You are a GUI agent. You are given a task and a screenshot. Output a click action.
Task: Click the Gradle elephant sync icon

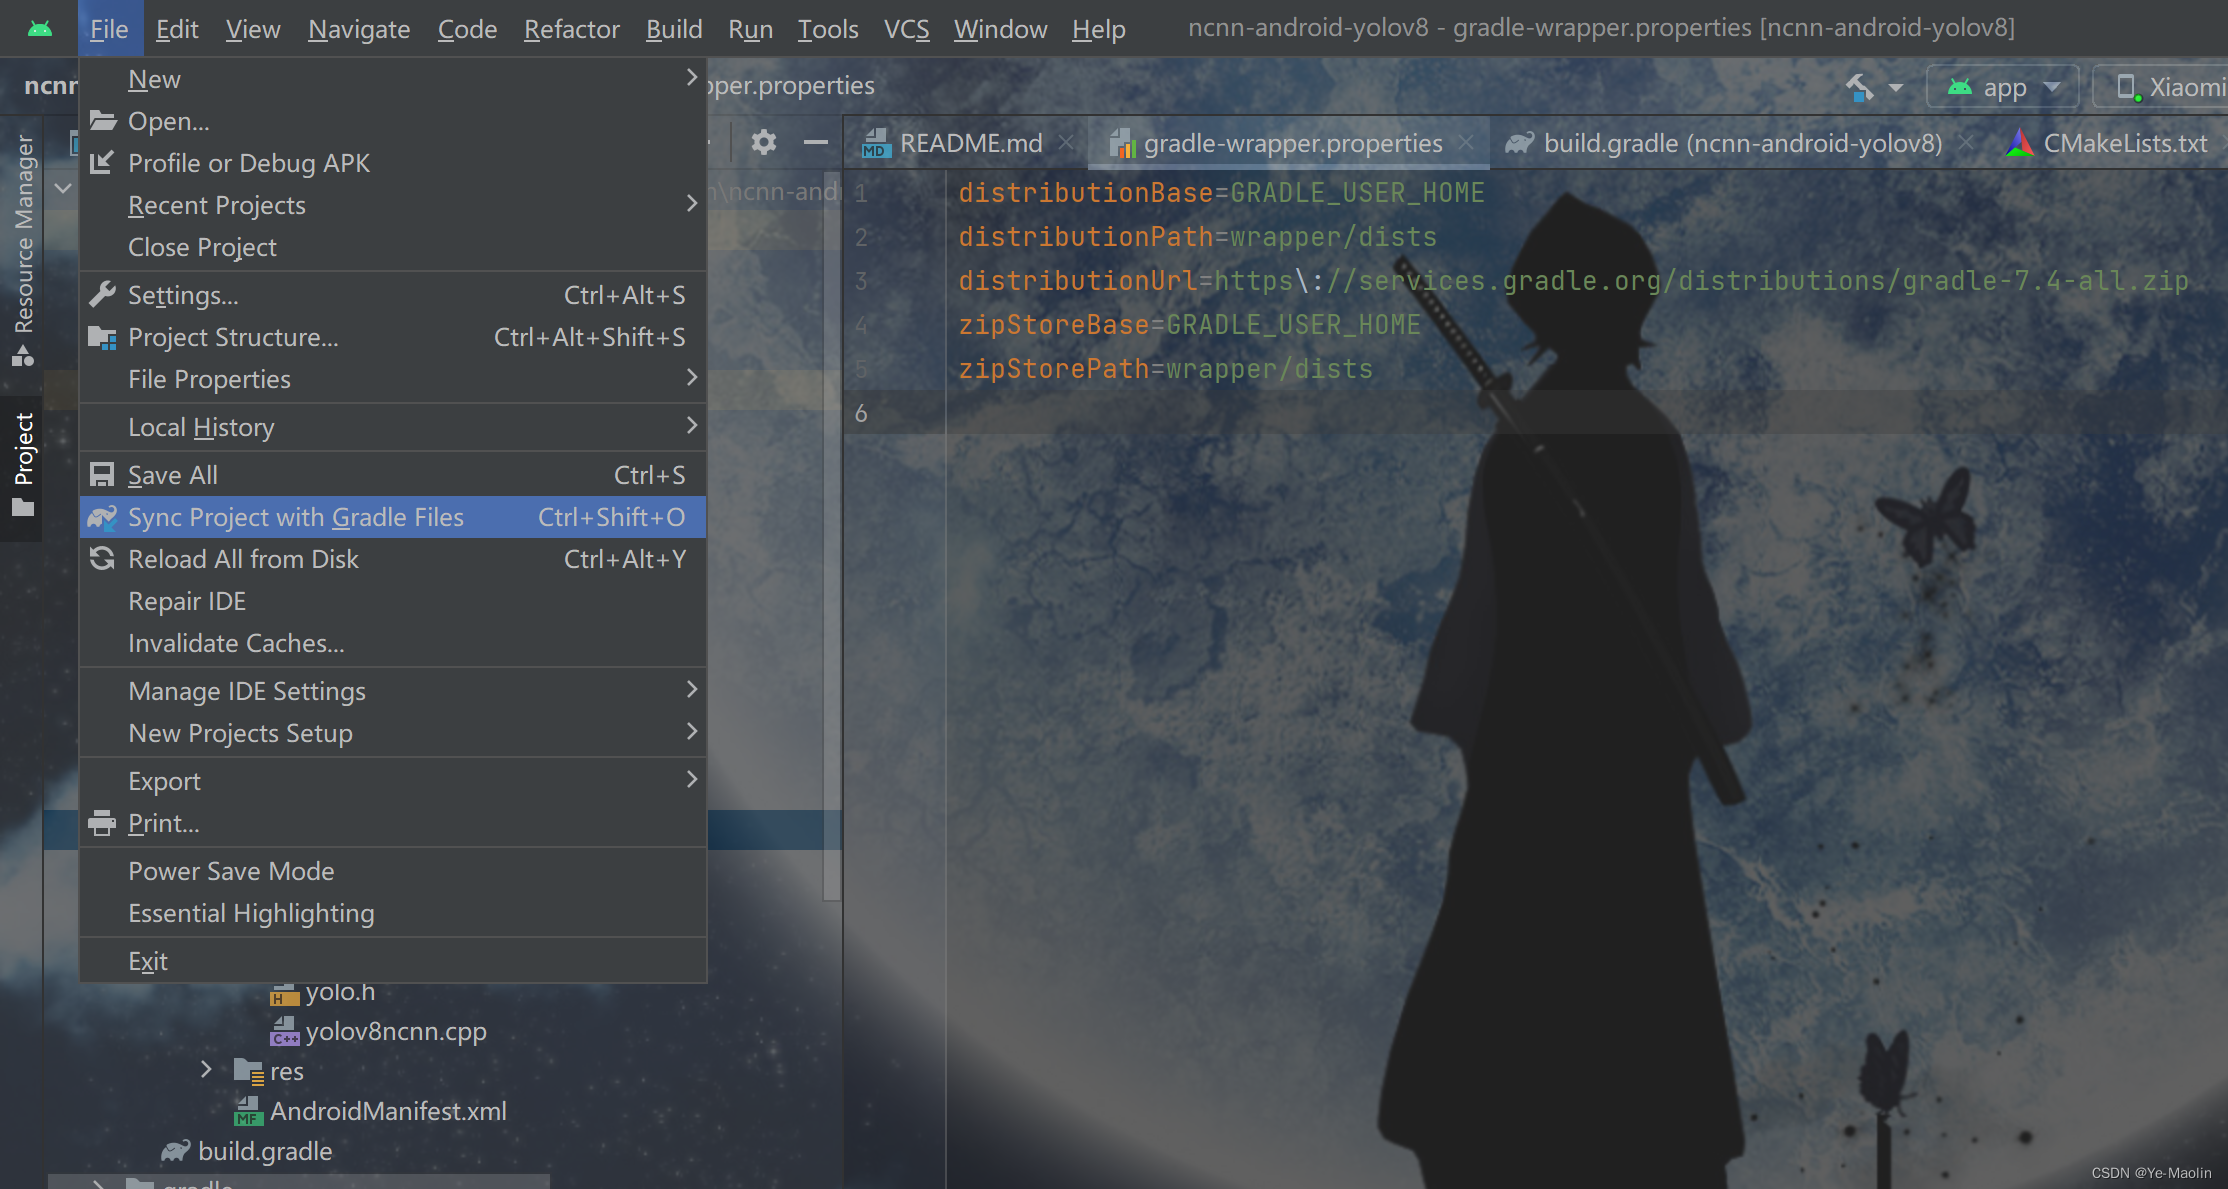point(102,517)
